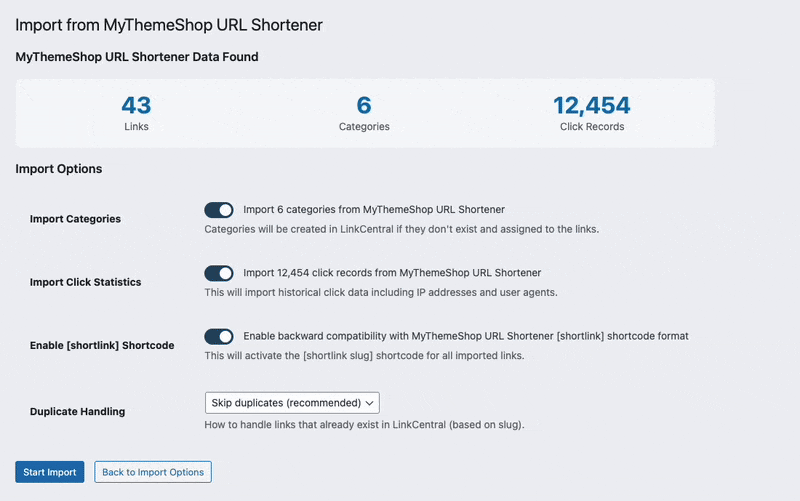800x501 pixels.
Task: Open the Skip duplicates dropdown
Action: (292, 403)
